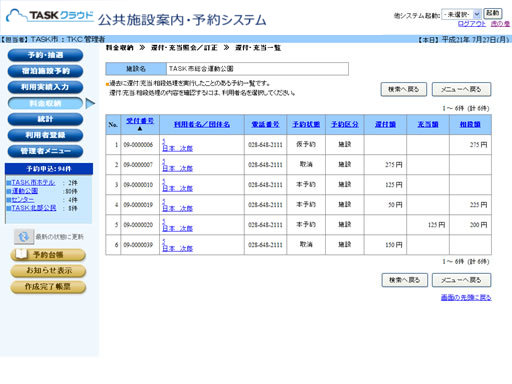This screenshot has height=384, width=512.
Task: Sort by 還付額 column header
Action: pyautogui.click(x=385, y=124)
